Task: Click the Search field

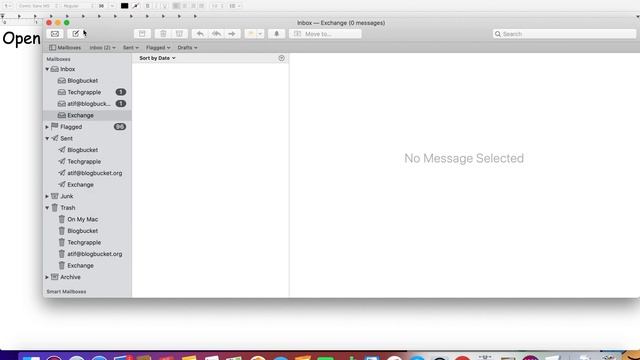Action: pos(564,34)
